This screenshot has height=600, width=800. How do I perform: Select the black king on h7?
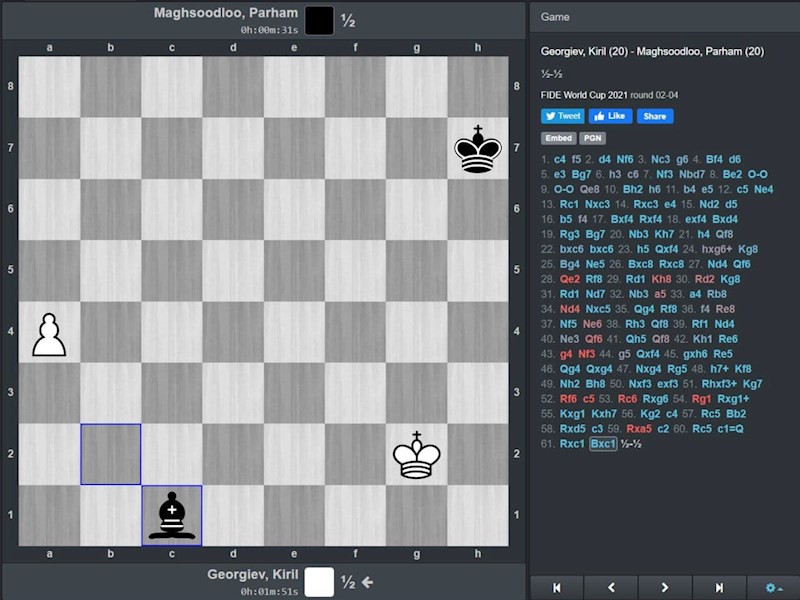(478, 148)
